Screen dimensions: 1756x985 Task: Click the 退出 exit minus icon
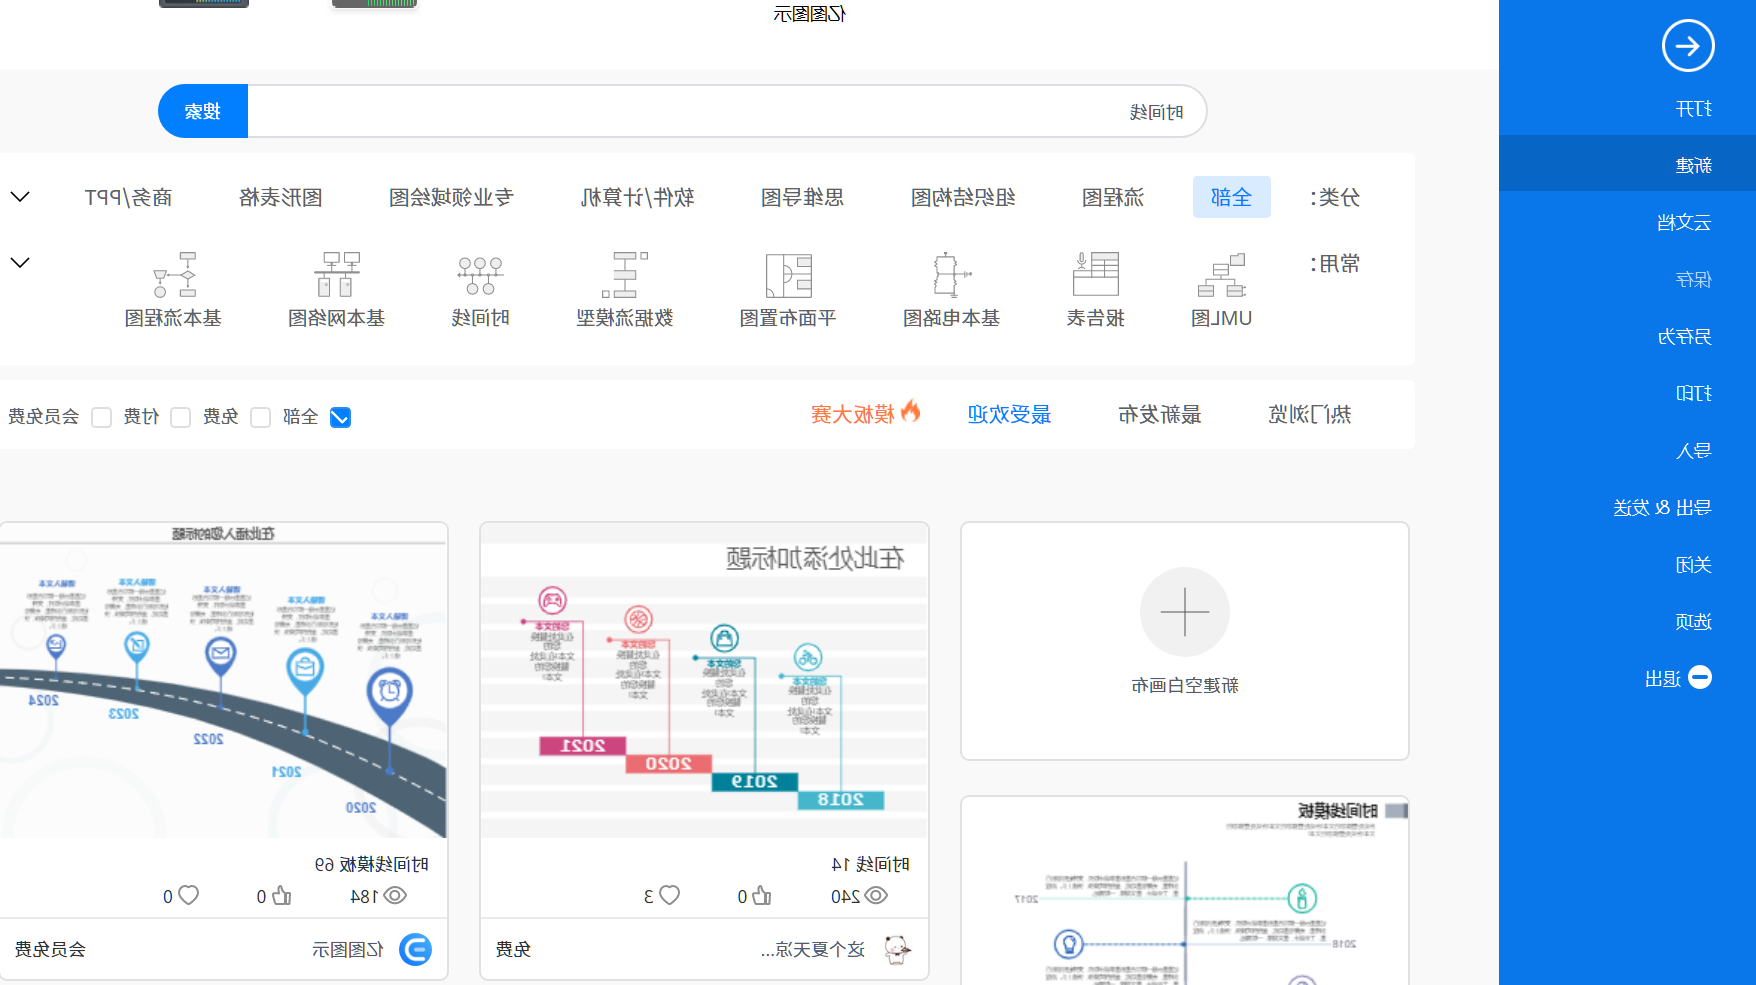(x=1700, y=678)
